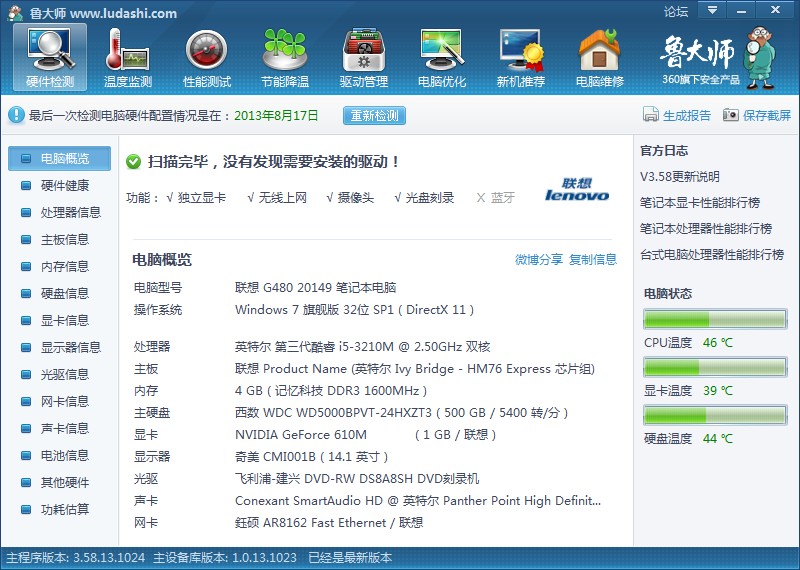Click the HM76 Express motherboard value
The width and height of the screenshot is (800, 570).
415,369
